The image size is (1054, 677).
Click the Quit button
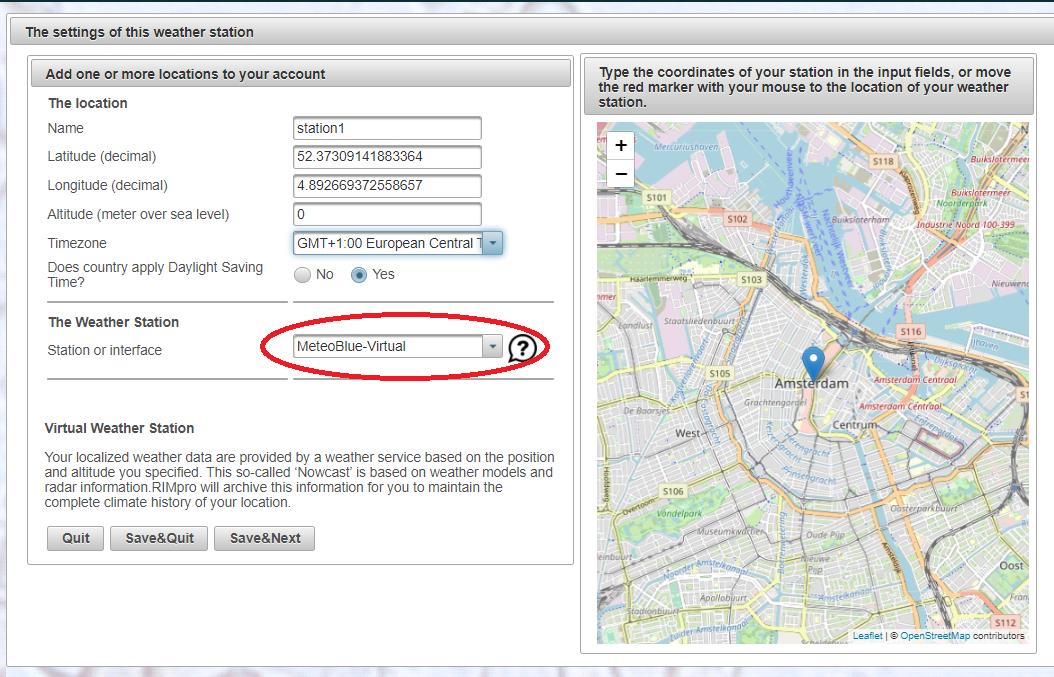point(74,538)
